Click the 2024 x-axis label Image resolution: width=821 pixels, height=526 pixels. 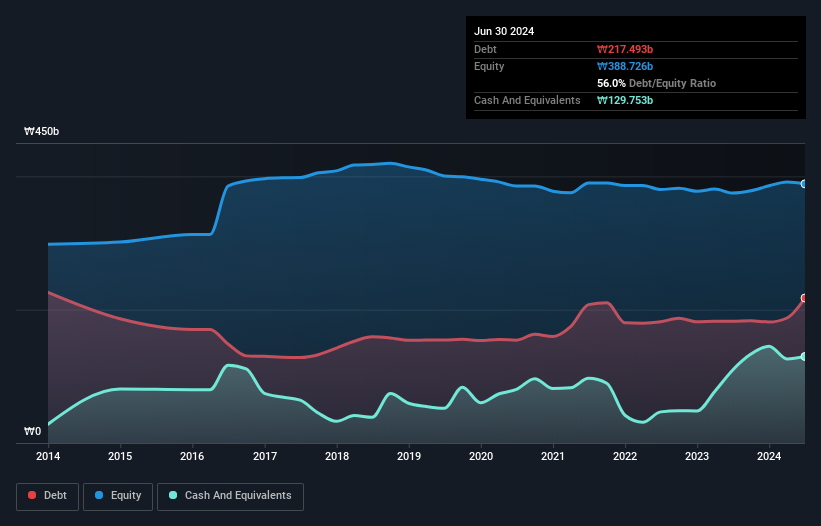point(769,456)
